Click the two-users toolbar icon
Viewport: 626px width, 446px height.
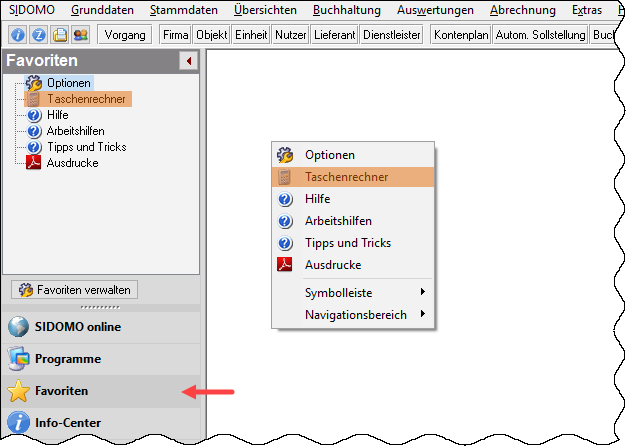pyautogui.click(x=81, y=35)
